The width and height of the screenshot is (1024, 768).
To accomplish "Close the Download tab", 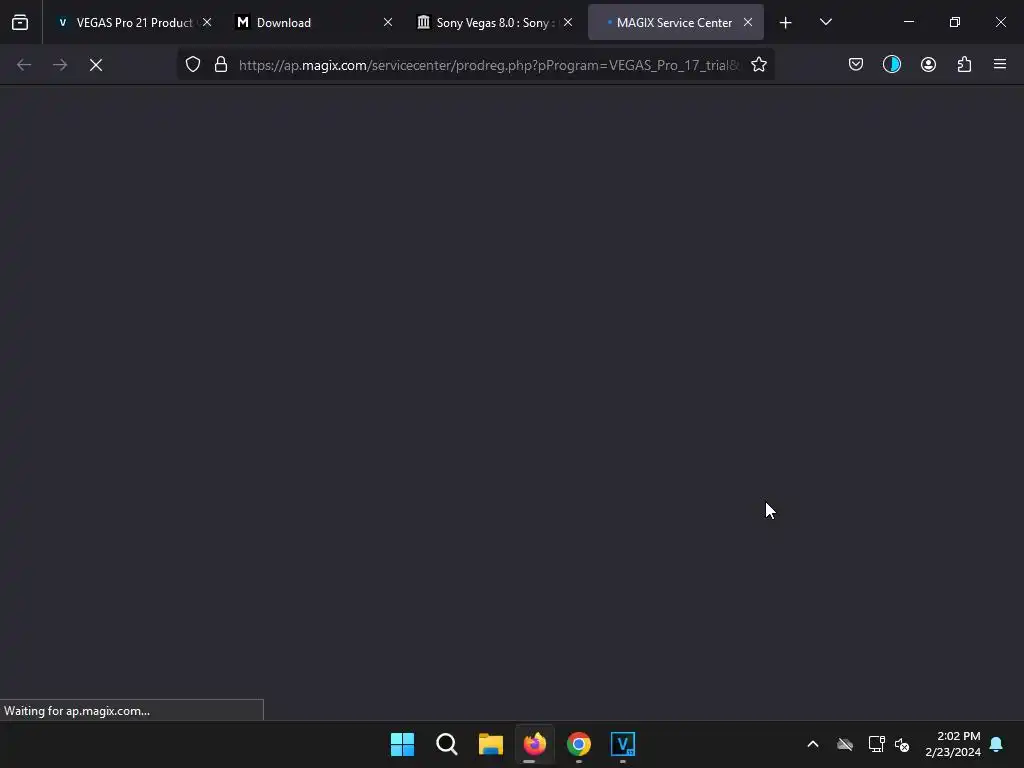I will coord(388,22).
